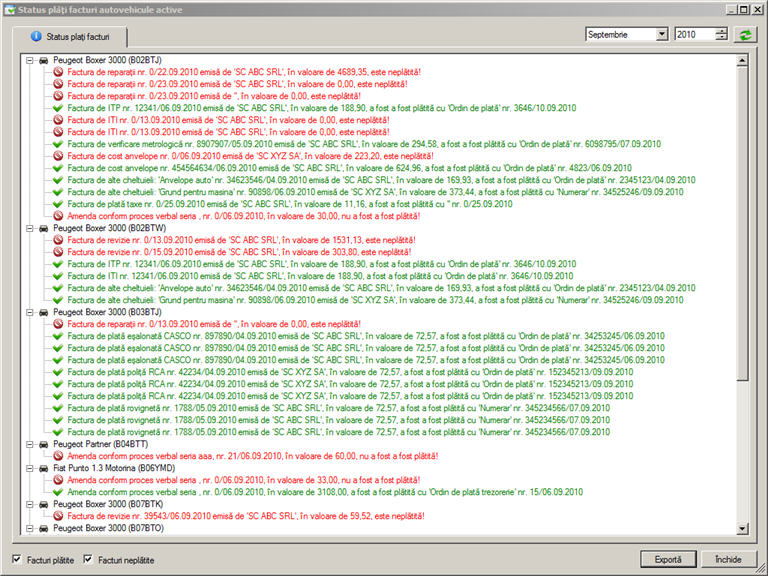
Task: Click the scrollbar down arrow of the list
Action: coord(742,527)
